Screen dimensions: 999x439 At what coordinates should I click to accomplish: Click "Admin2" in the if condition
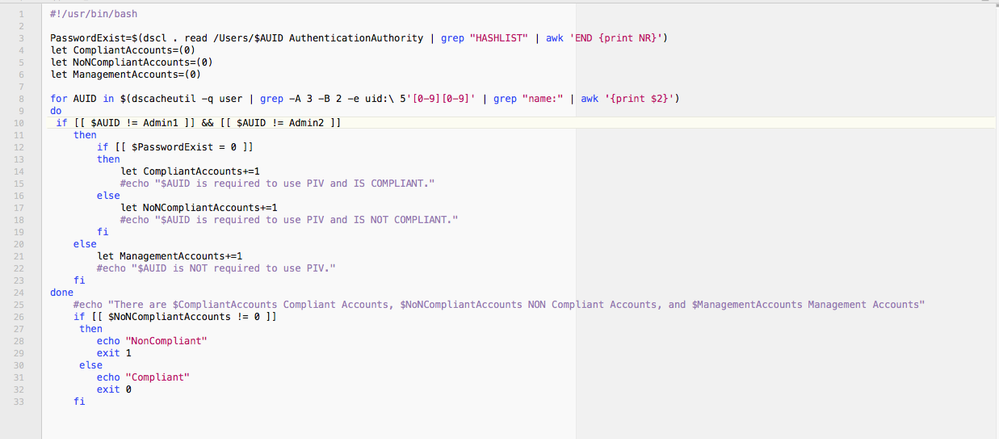coord(307,122)
